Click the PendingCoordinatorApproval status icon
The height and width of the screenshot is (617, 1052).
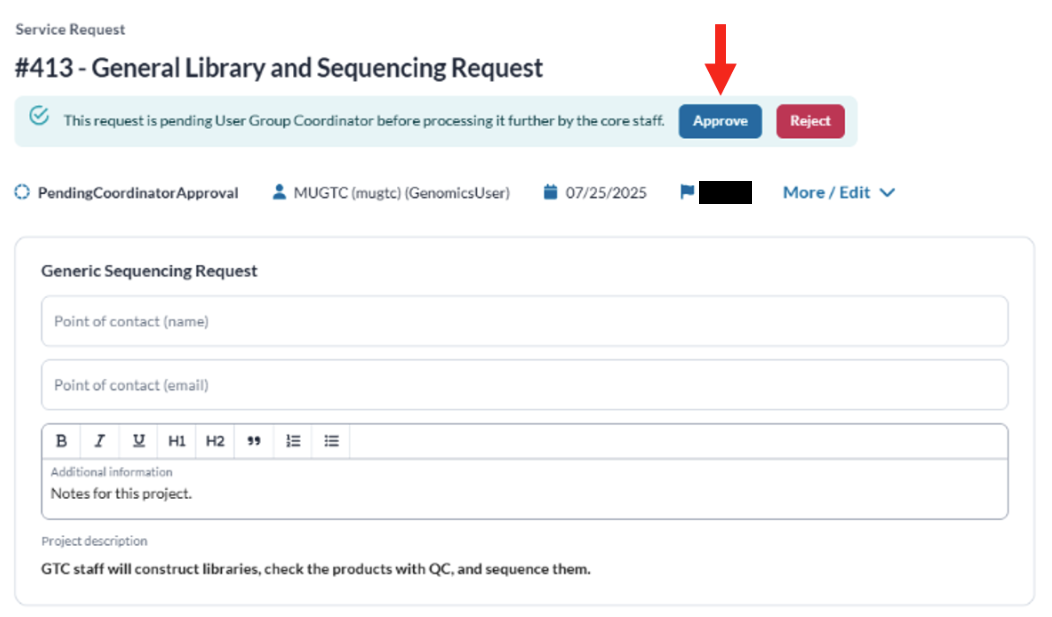[x=23, y=193]
